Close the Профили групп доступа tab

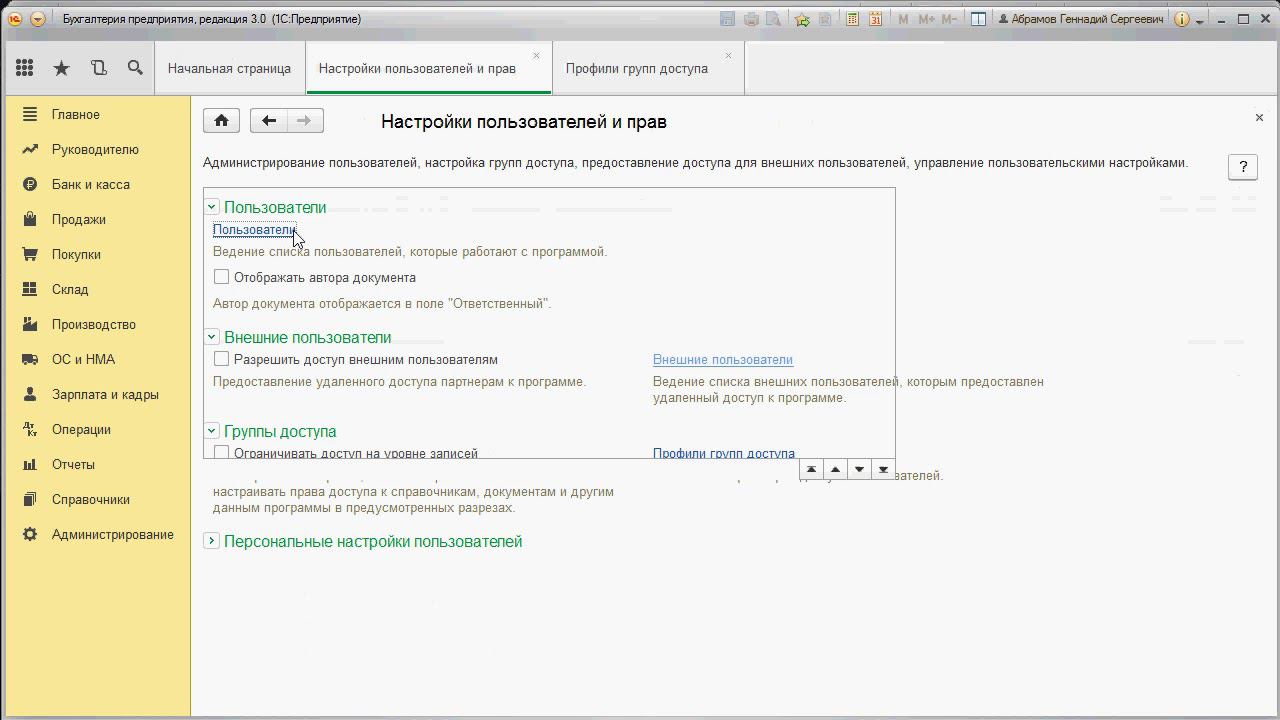pos(728,56)
